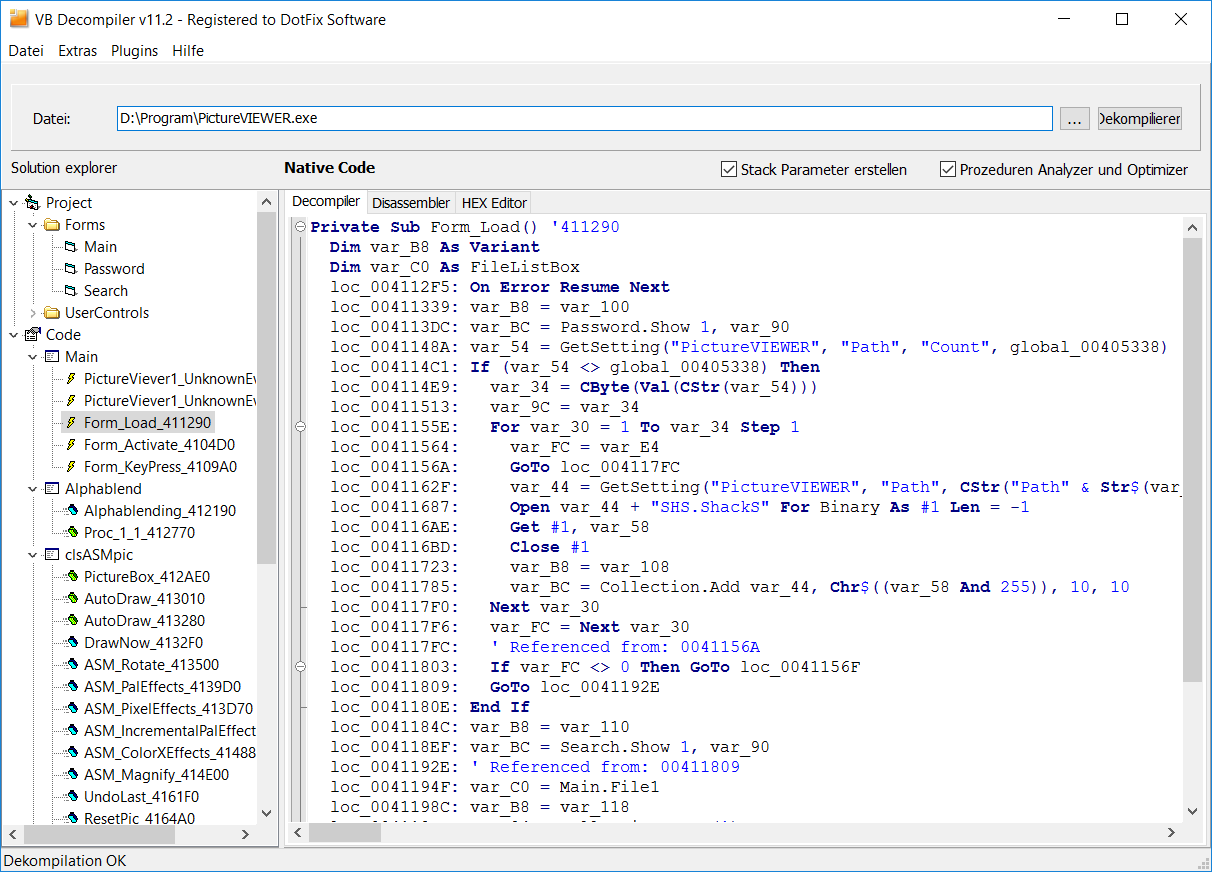The width and height of the screenshot is (1212, 872).
Task: Click the Alphablending_412190 procedure icon
Action: point(71,511)
